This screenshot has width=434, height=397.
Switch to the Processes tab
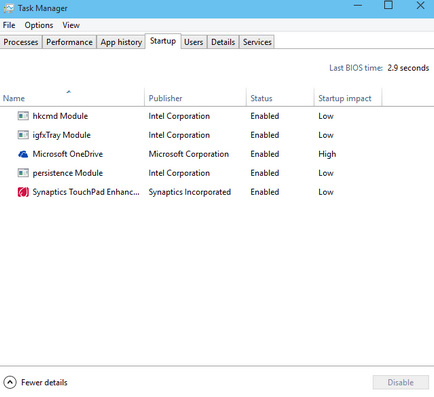pos(21,42)
